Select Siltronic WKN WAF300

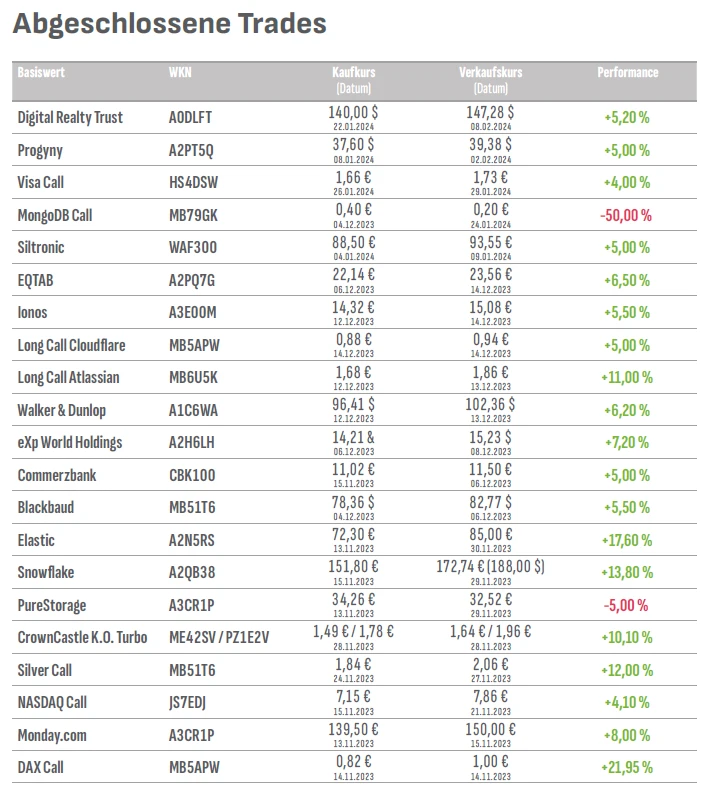pyautogui.click(x=193, y=248)
